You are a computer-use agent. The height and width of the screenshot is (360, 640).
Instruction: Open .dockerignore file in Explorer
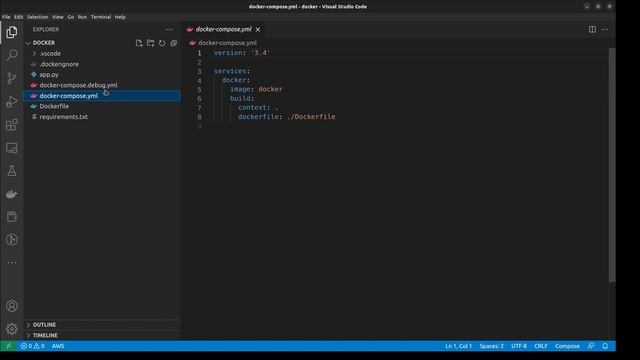[x=102, y=64]
